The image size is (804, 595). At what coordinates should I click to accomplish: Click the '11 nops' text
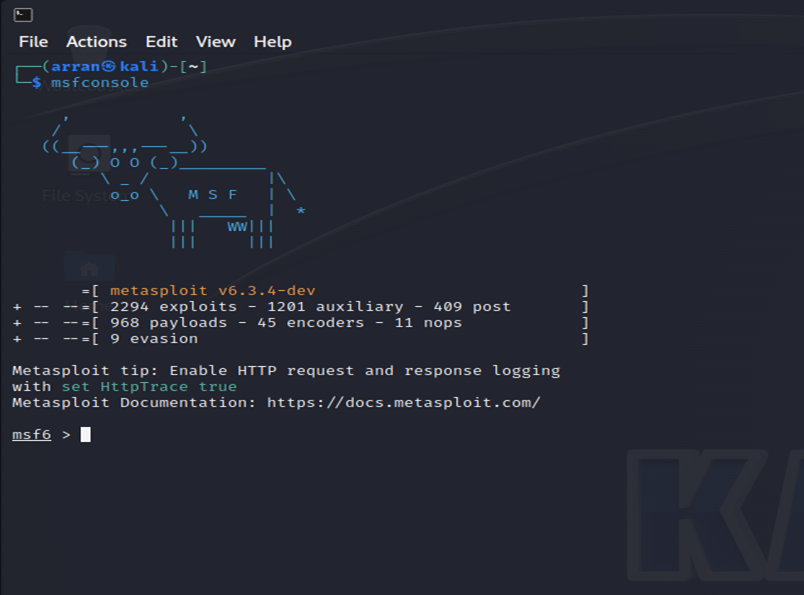pyautogui.click(x=428, y=323)
